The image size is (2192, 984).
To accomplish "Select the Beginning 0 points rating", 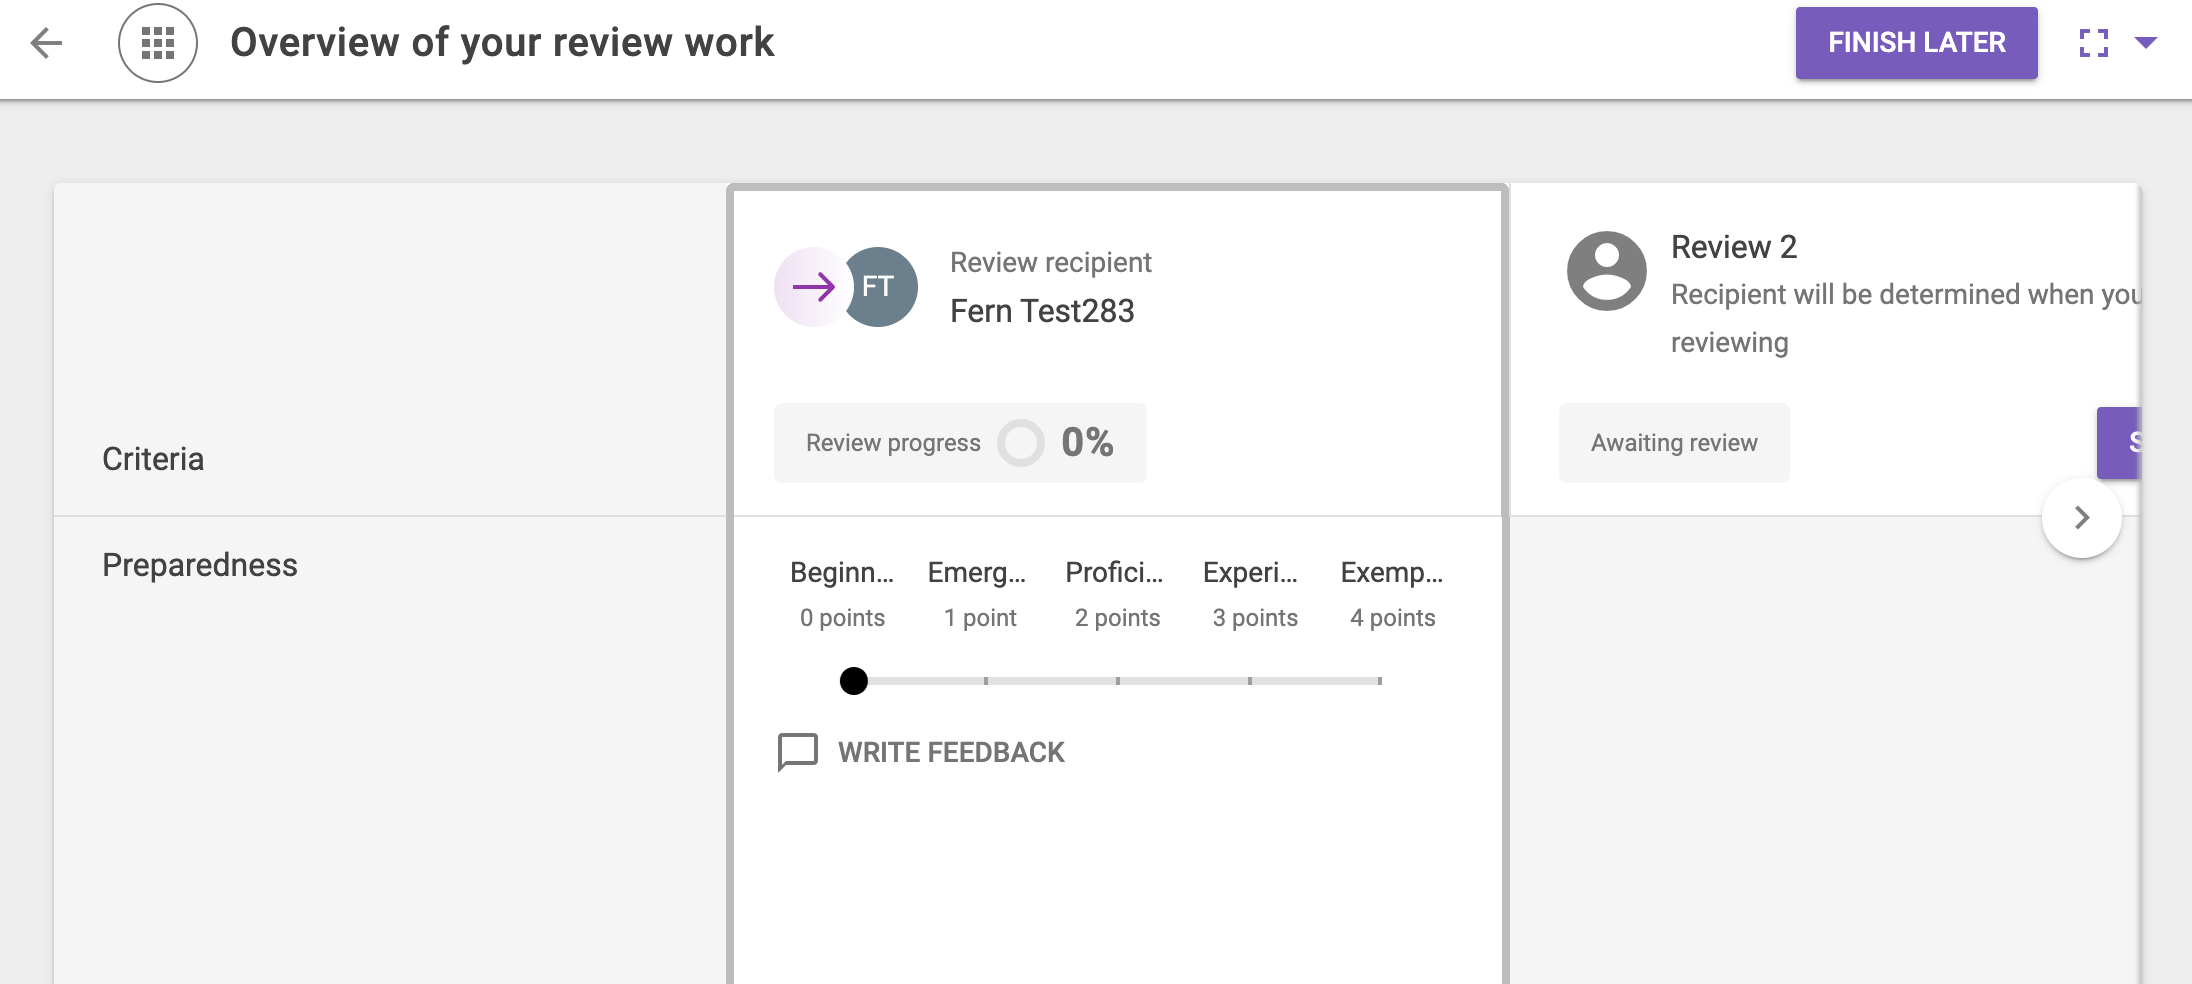I will (842, 593).
